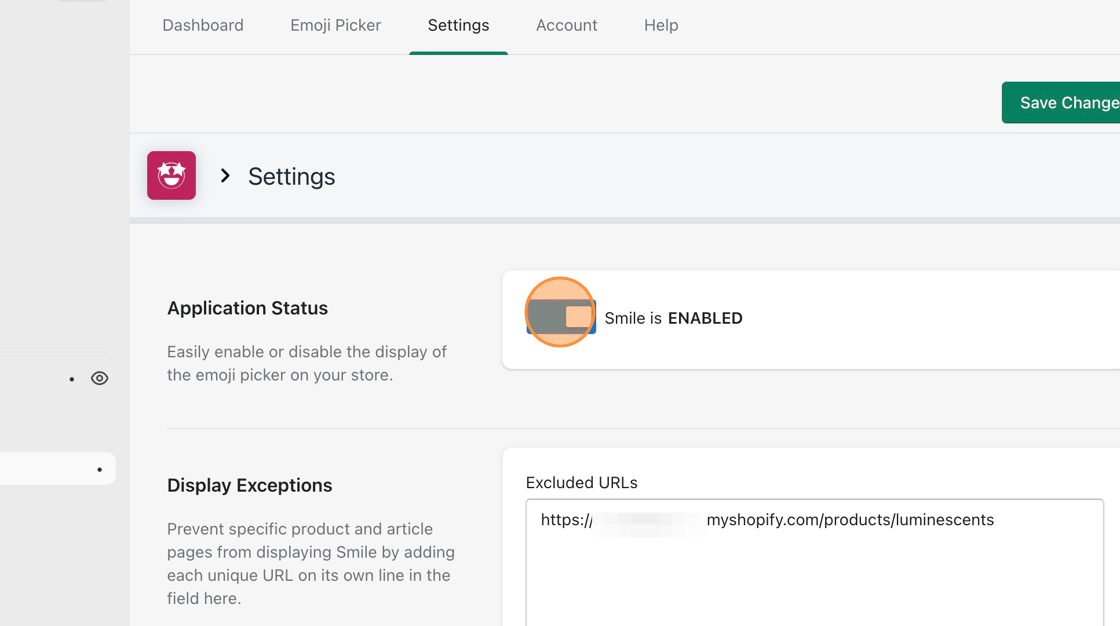Click the Smile star-eyed emoji app logo

pos(171,176)
